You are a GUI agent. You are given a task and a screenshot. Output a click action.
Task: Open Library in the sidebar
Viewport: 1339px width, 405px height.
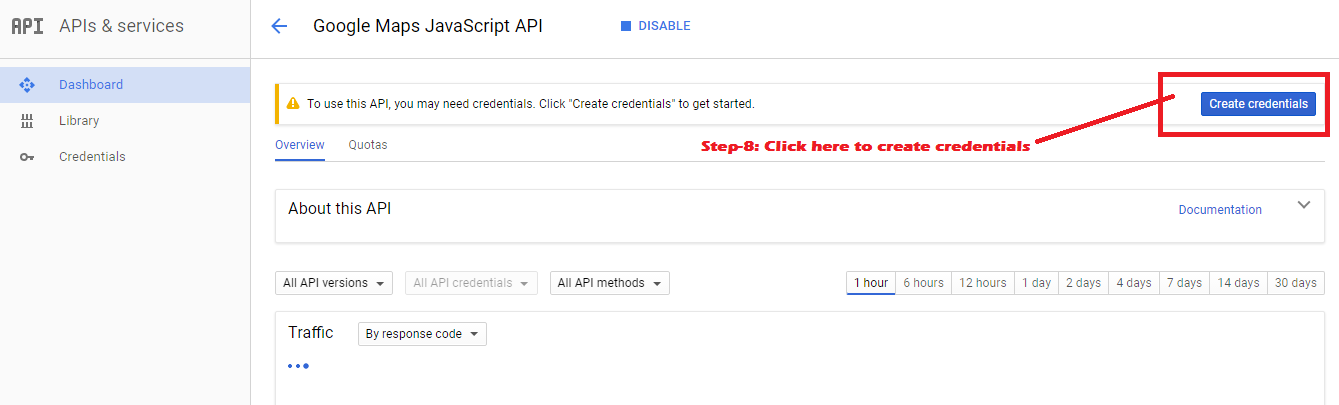(x=125, y=121)
